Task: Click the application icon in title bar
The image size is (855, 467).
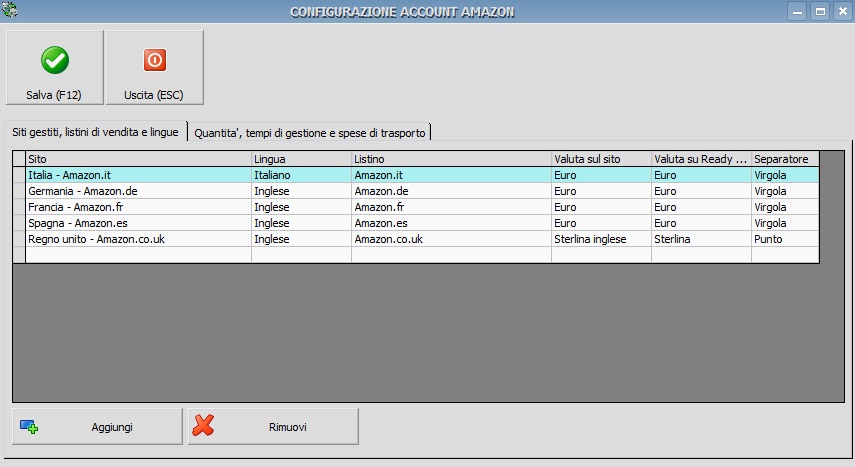Action: pyautogui.click(x=10, y=10)
